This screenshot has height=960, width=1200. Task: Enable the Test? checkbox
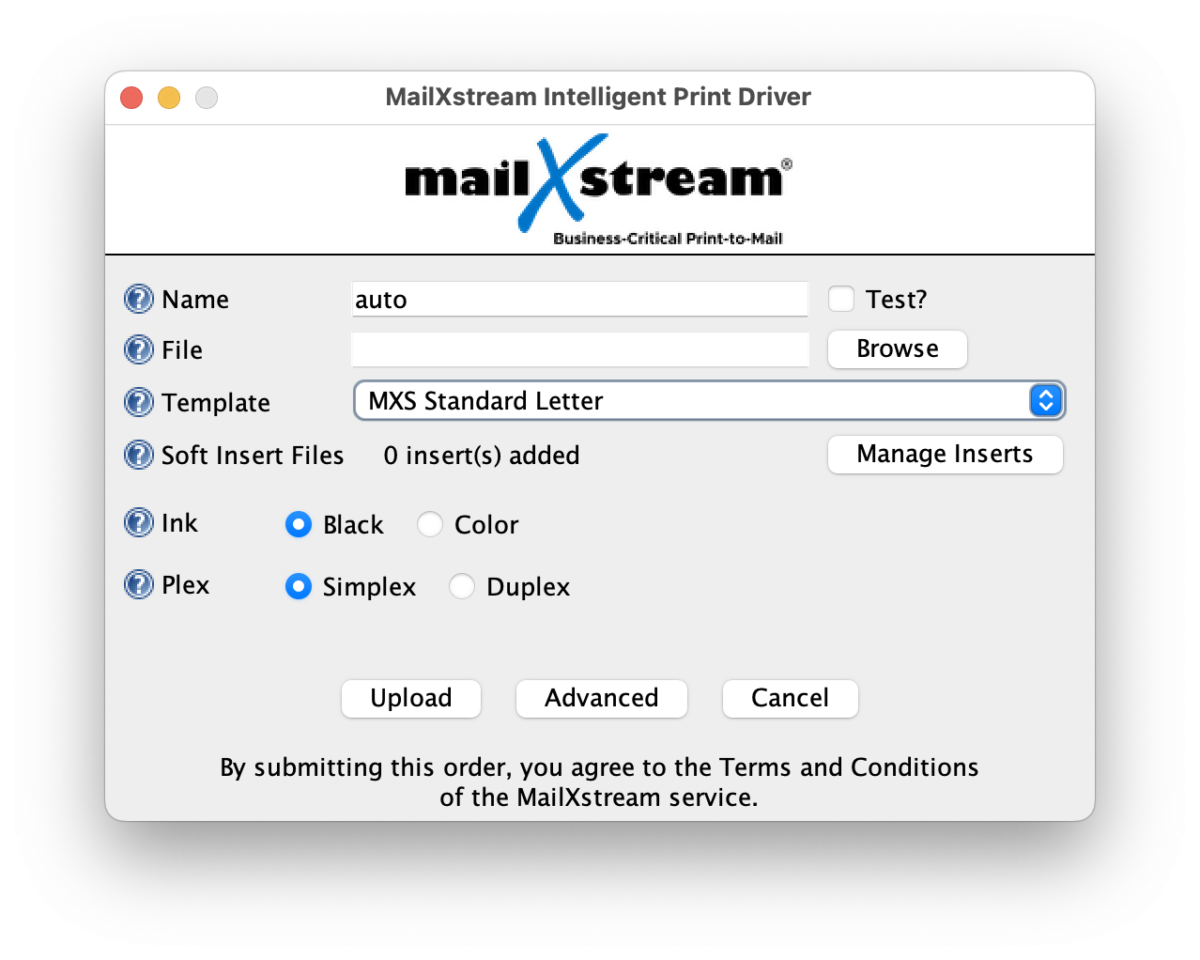click(841, 298)
